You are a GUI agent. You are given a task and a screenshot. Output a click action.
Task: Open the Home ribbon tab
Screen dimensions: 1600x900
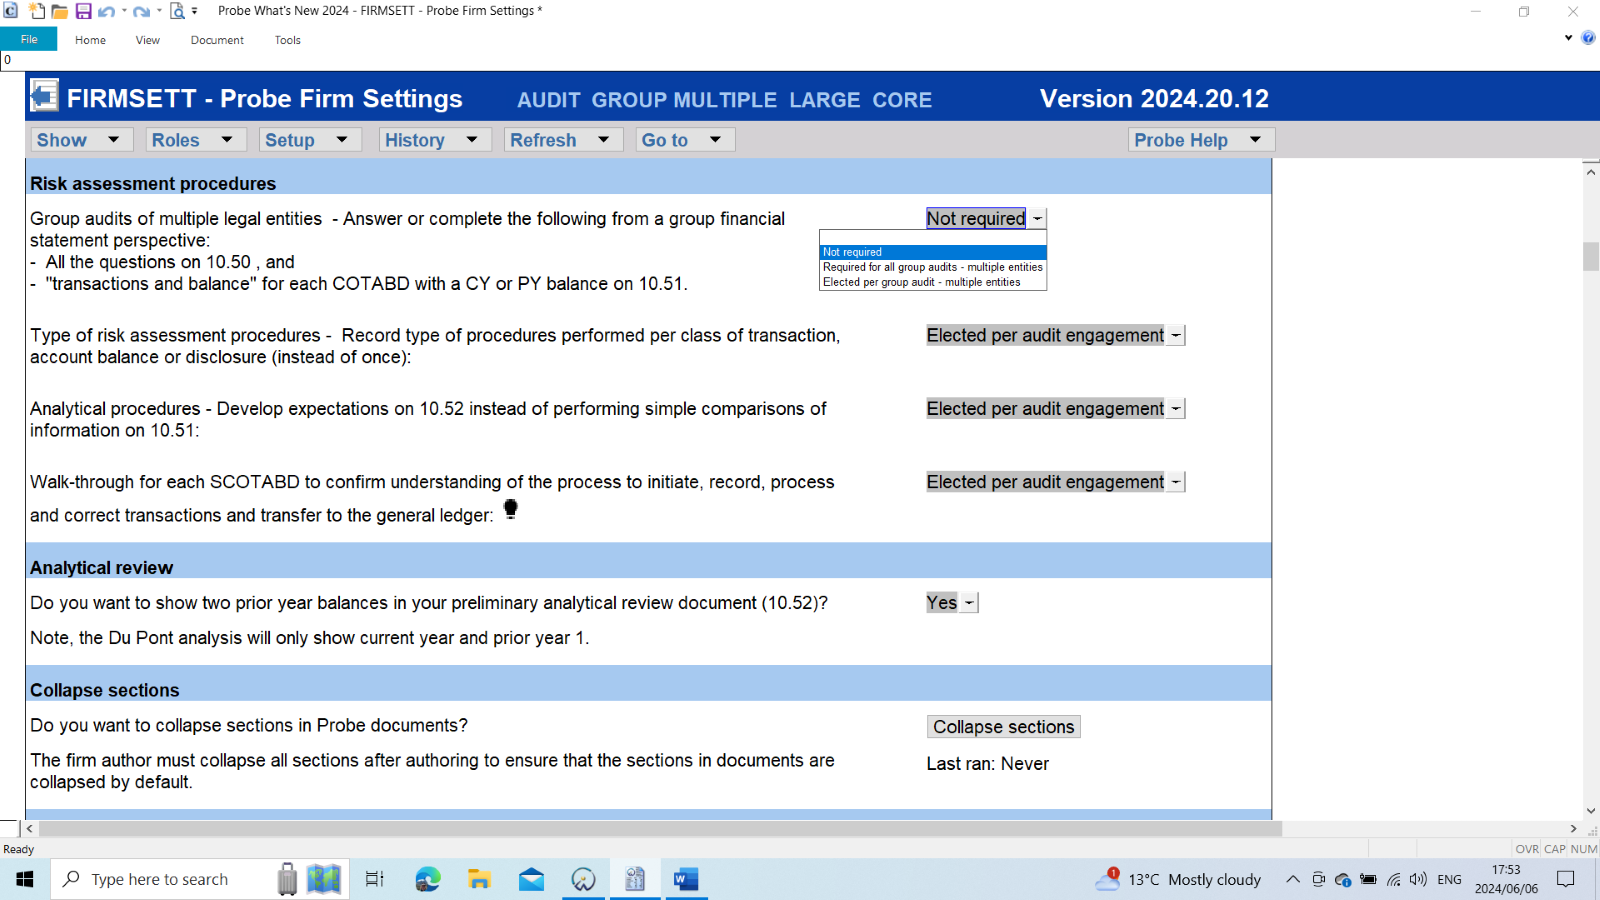pyautogui.click(x=90, y=40)
